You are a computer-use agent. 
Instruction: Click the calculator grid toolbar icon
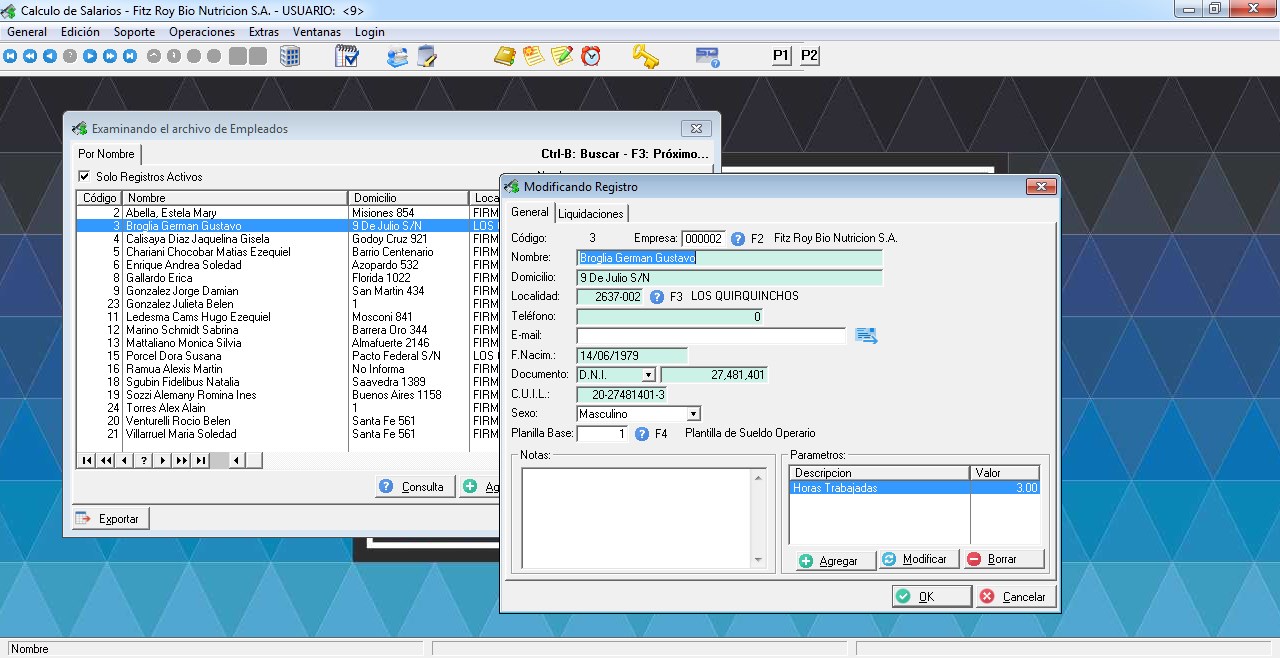tap(290, 56)
